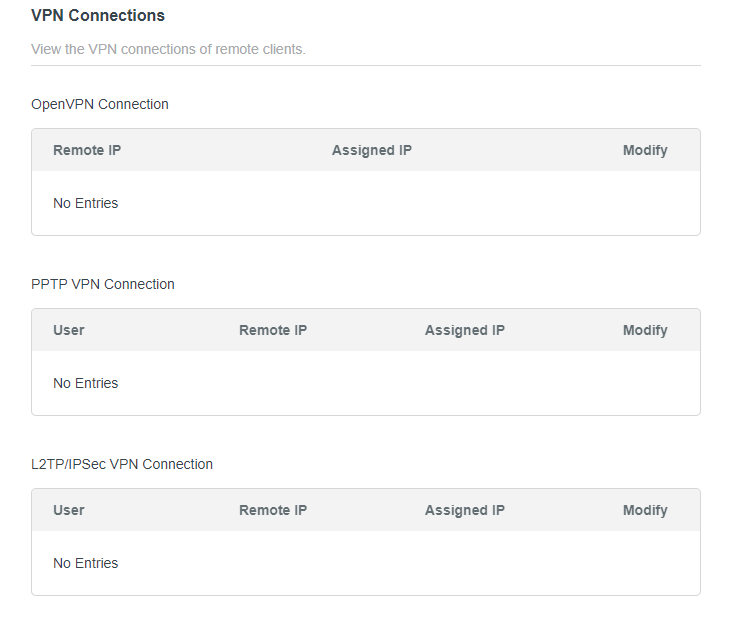Click Assigned IP header in PPTP VPN table
Screen dimensions: 742x624
(x=464, y=330)
